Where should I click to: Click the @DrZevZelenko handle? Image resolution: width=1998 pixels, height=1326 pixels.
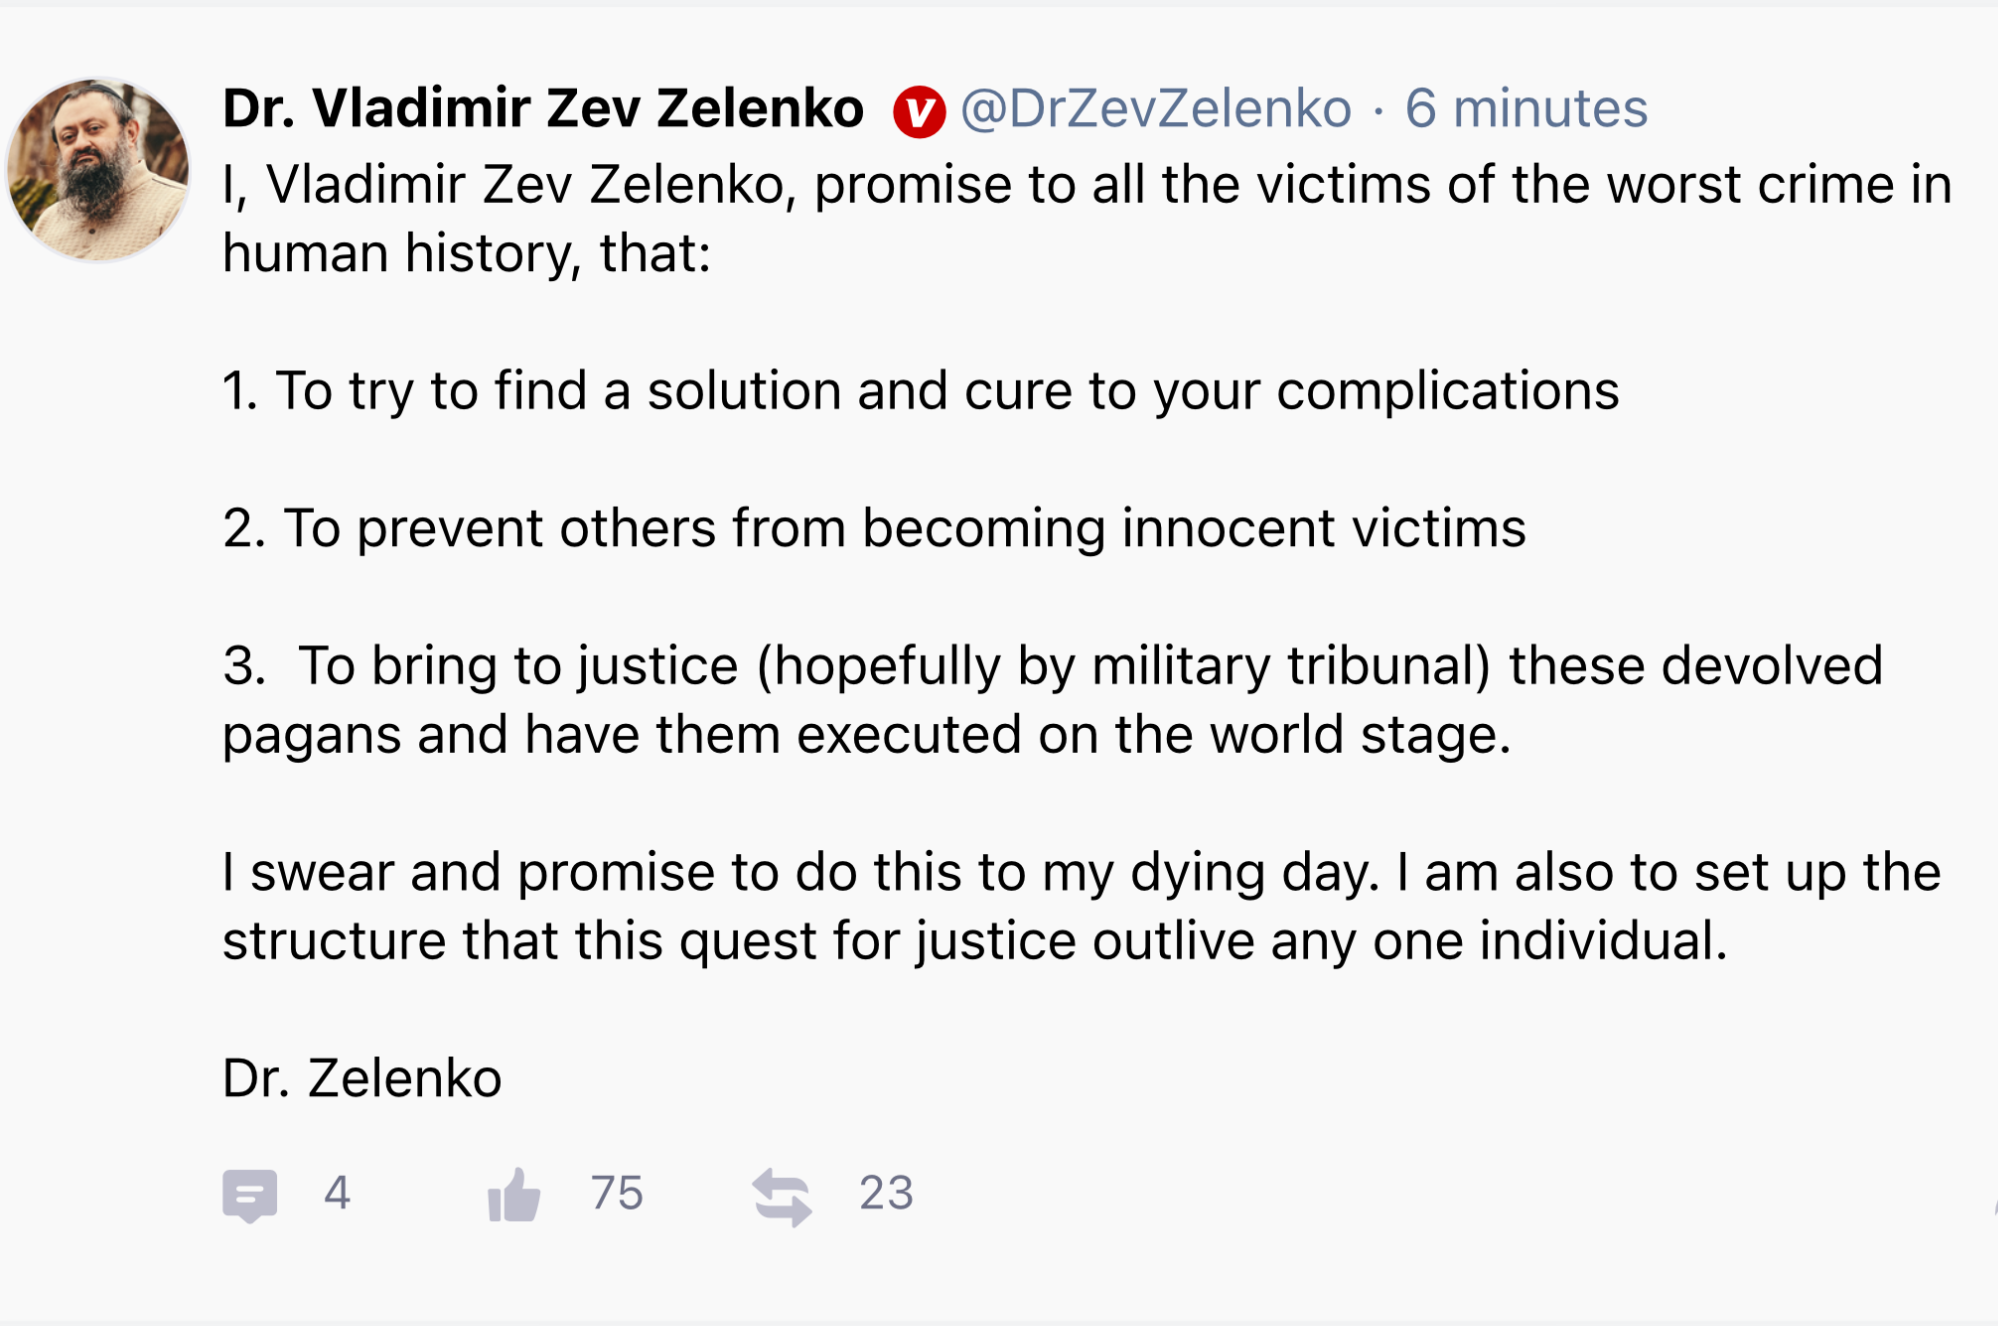(1155, 108)
